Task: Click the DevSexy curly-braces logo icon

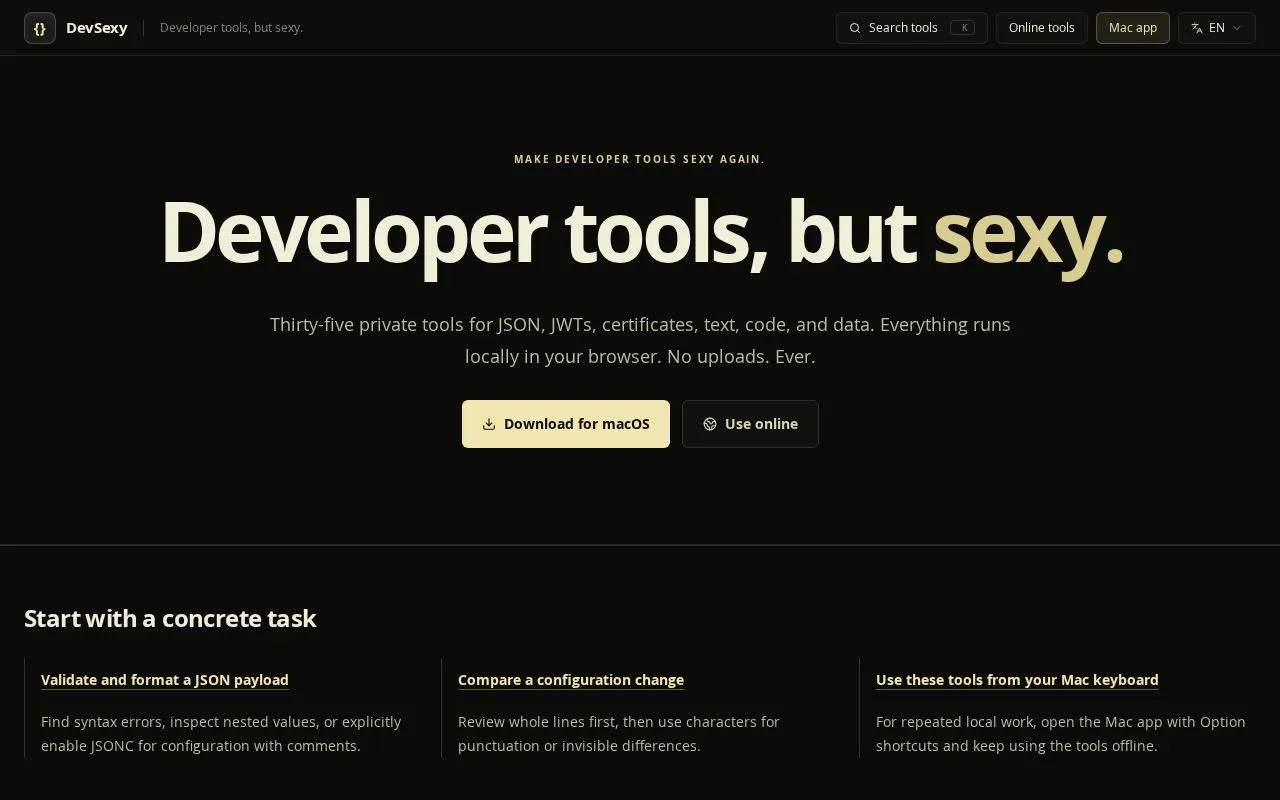Action: click(x=40, y=28)
